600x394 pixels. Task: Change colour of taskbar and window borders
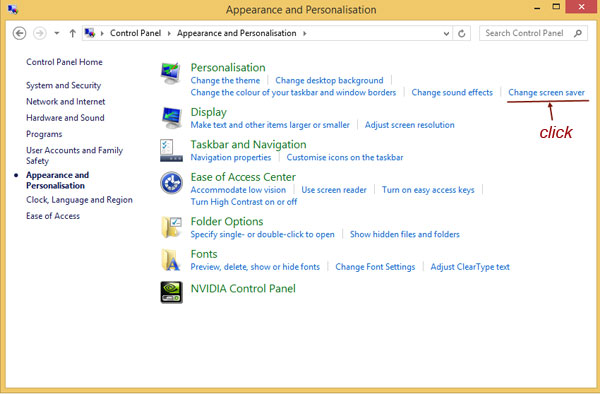293,93
